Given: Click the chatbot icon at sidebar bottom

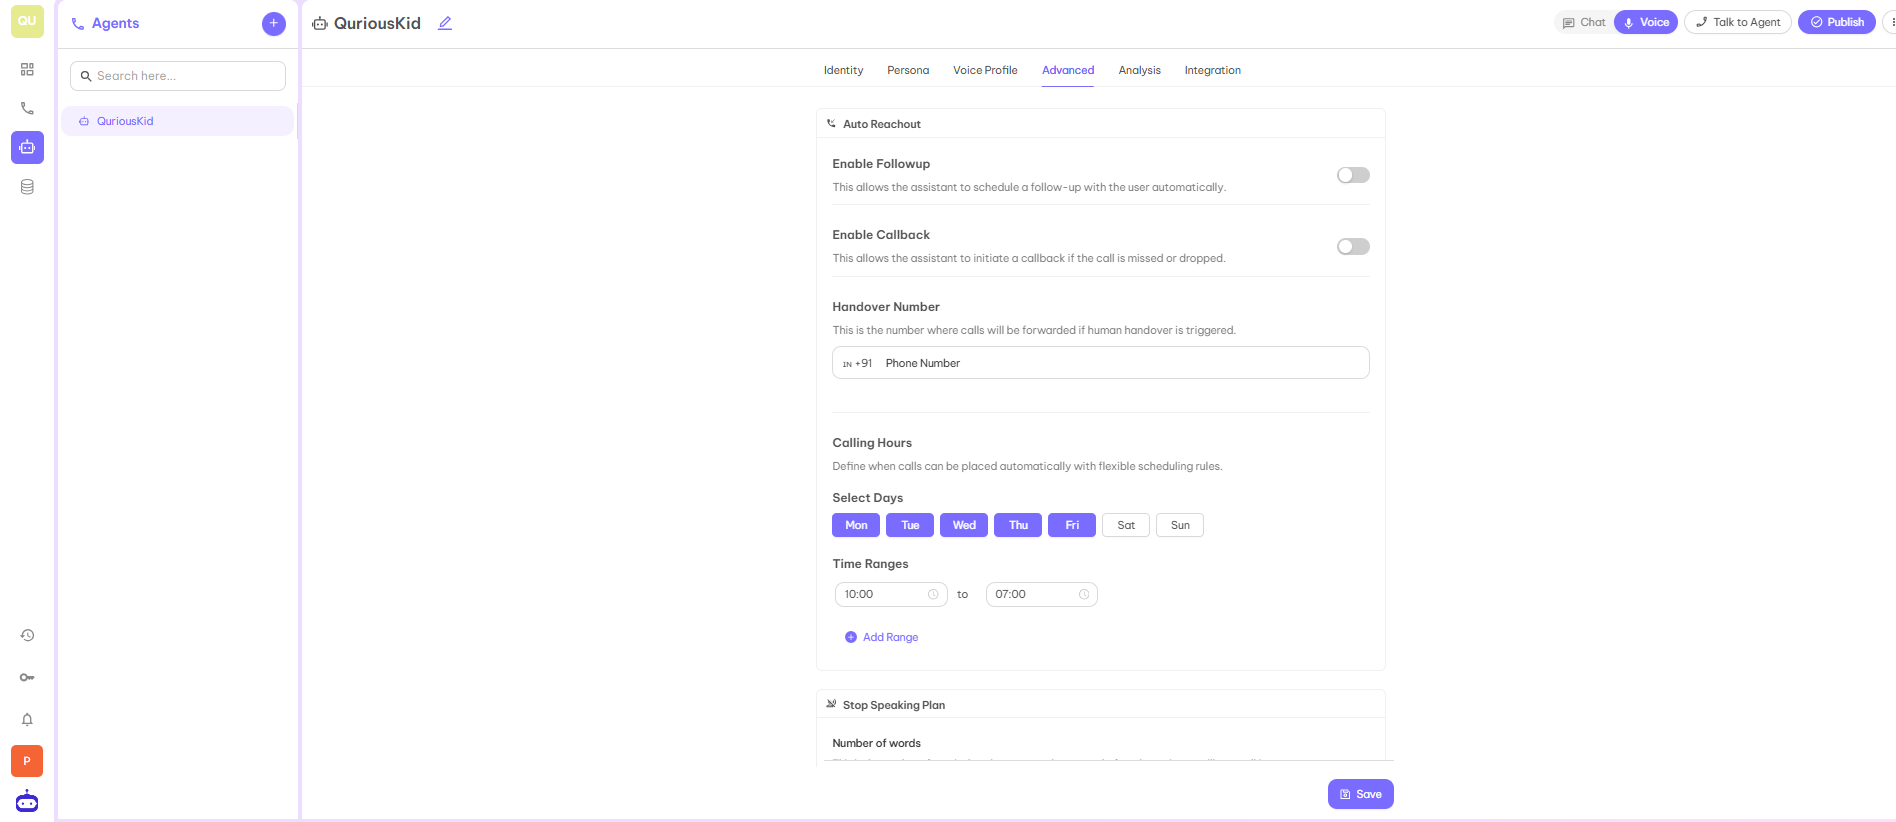Looking at the screenshot, I should [27, 801].
